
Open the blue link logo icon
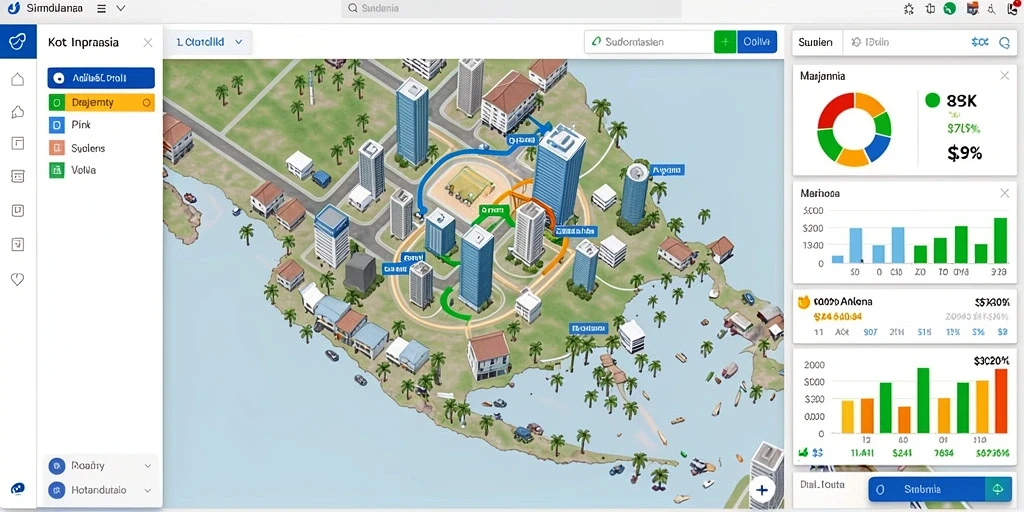[x=18, y=42]
